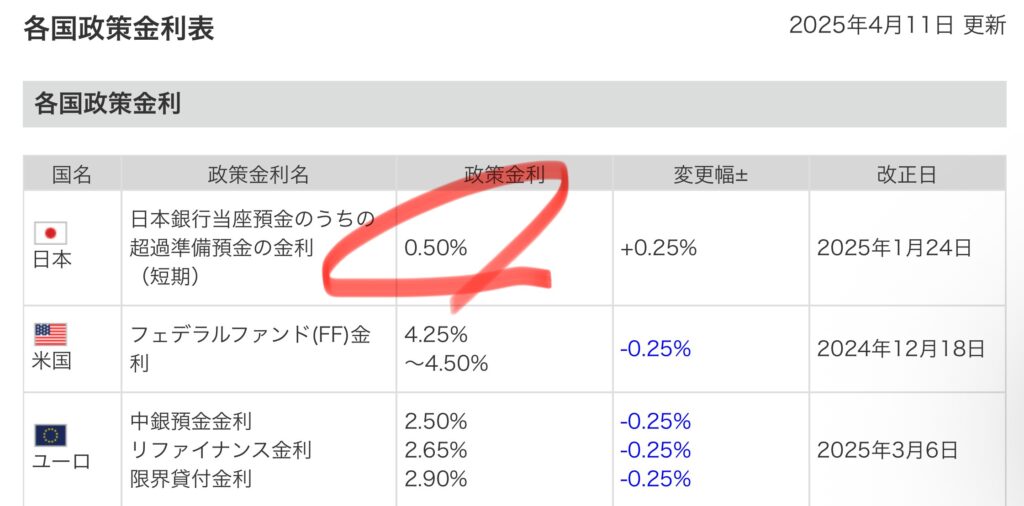Click the United States flag icon

click(50, 334)
